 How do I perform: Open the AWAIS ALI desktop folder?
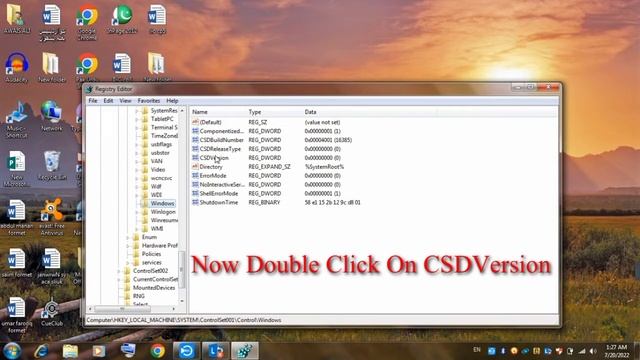[16, 19]
